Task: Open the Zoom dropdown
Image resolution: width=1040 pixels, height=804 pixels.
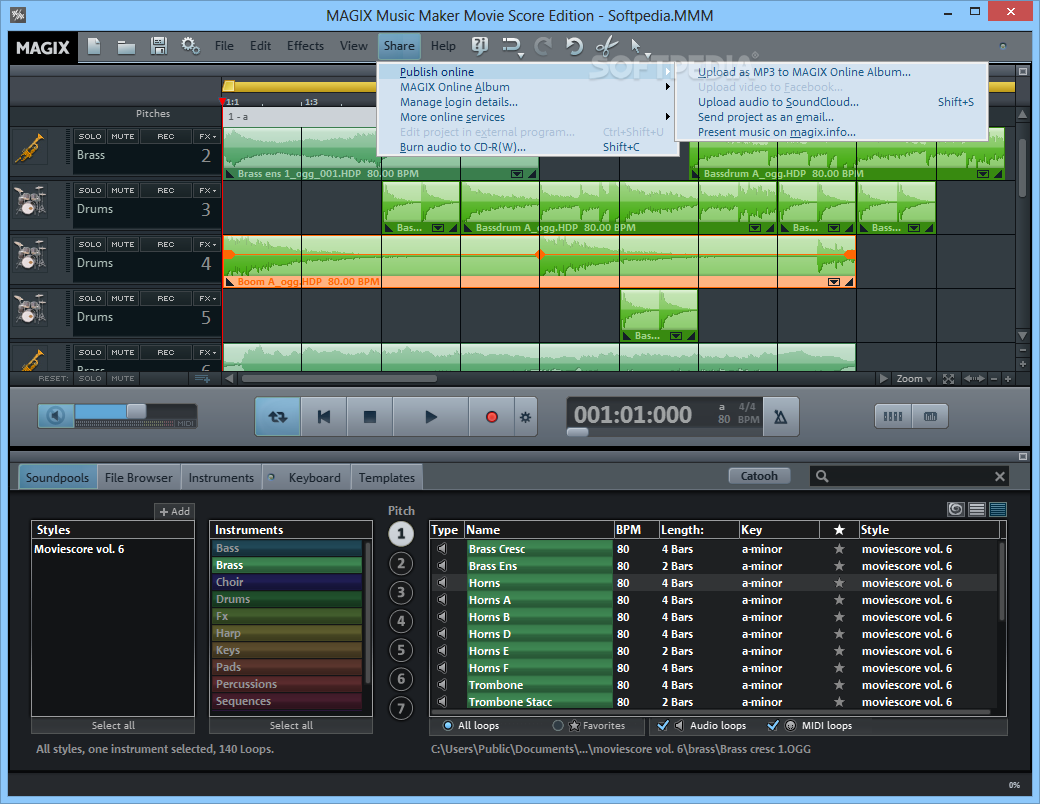Action: (914, 378)
